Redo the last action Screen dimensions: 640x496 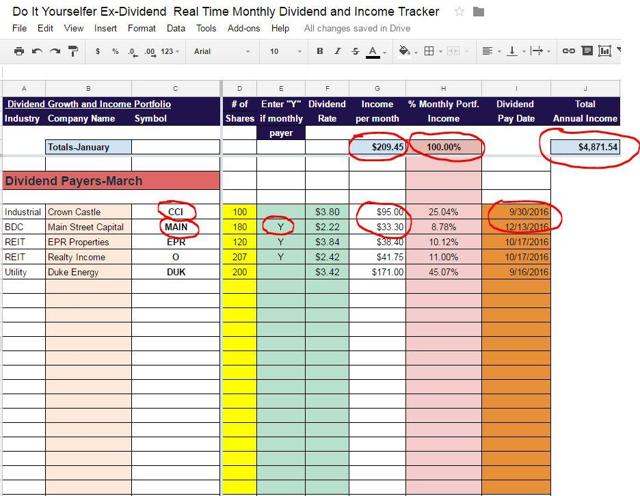[55, 51]
